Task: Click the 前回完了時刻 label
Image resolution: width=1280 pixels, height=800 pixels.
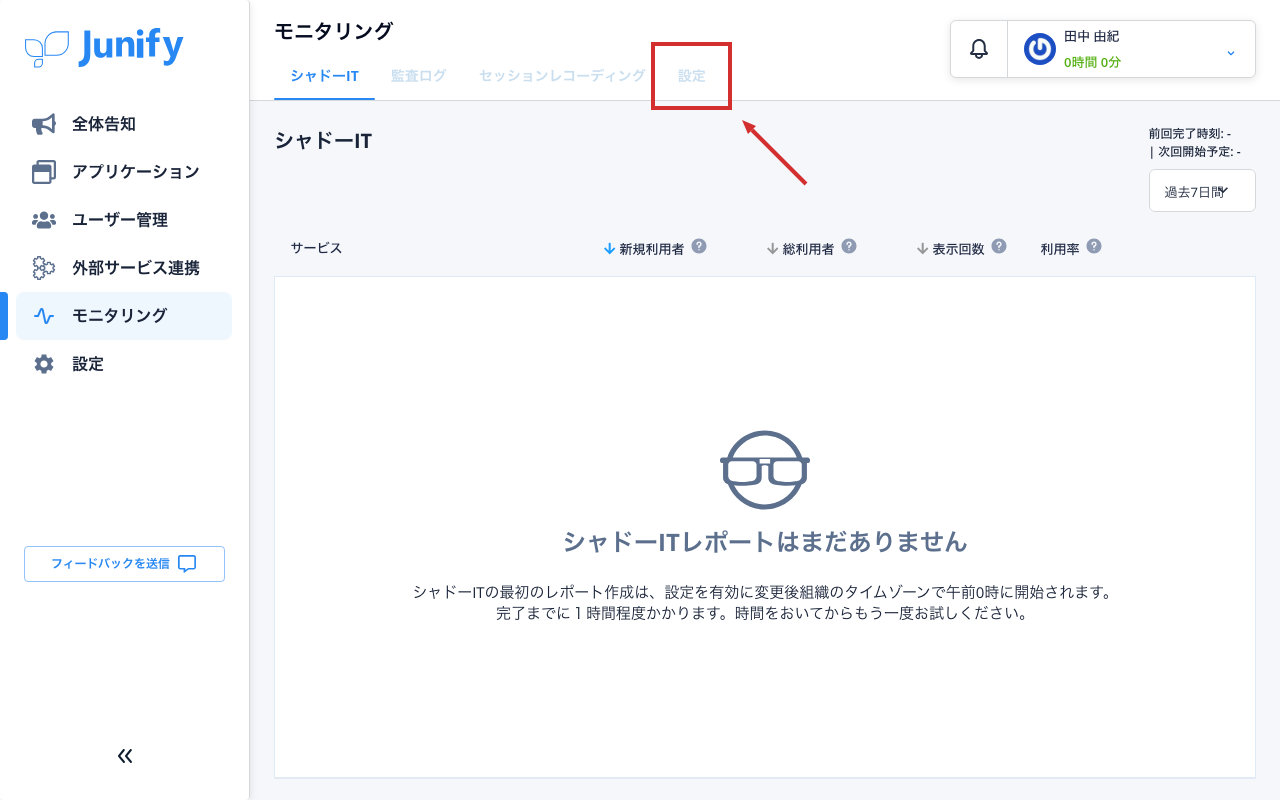Action: click(x=1190, y=133)
